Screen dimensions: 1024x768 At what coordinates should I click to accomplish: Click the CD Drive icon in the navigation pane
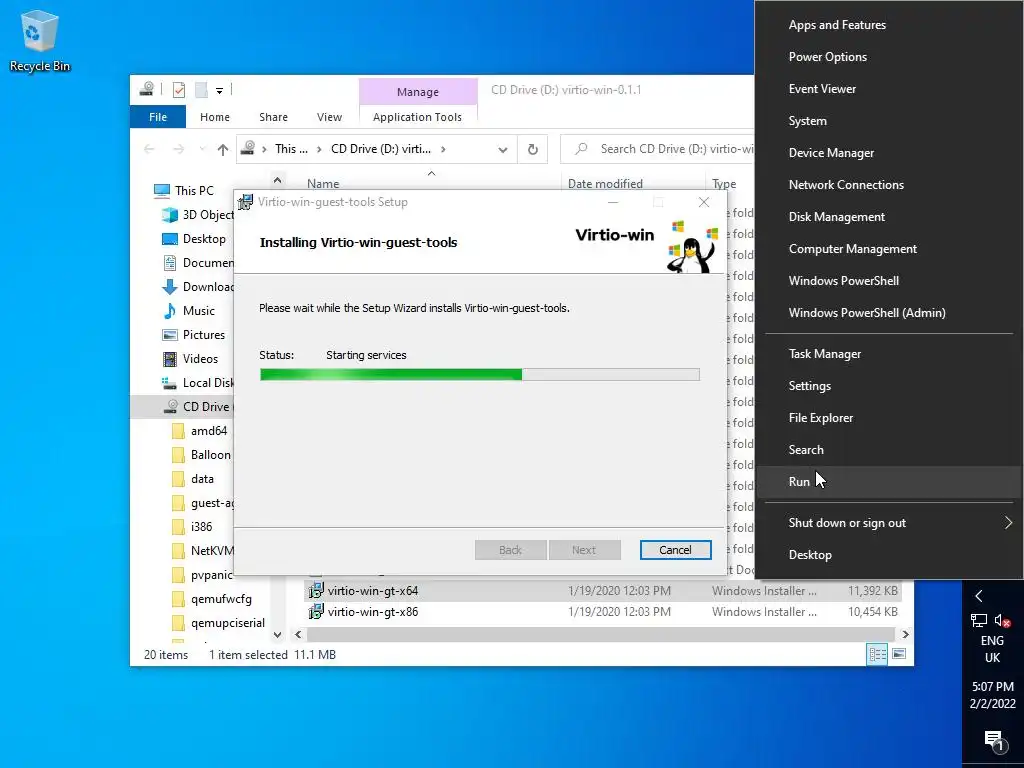click(170, 406)
